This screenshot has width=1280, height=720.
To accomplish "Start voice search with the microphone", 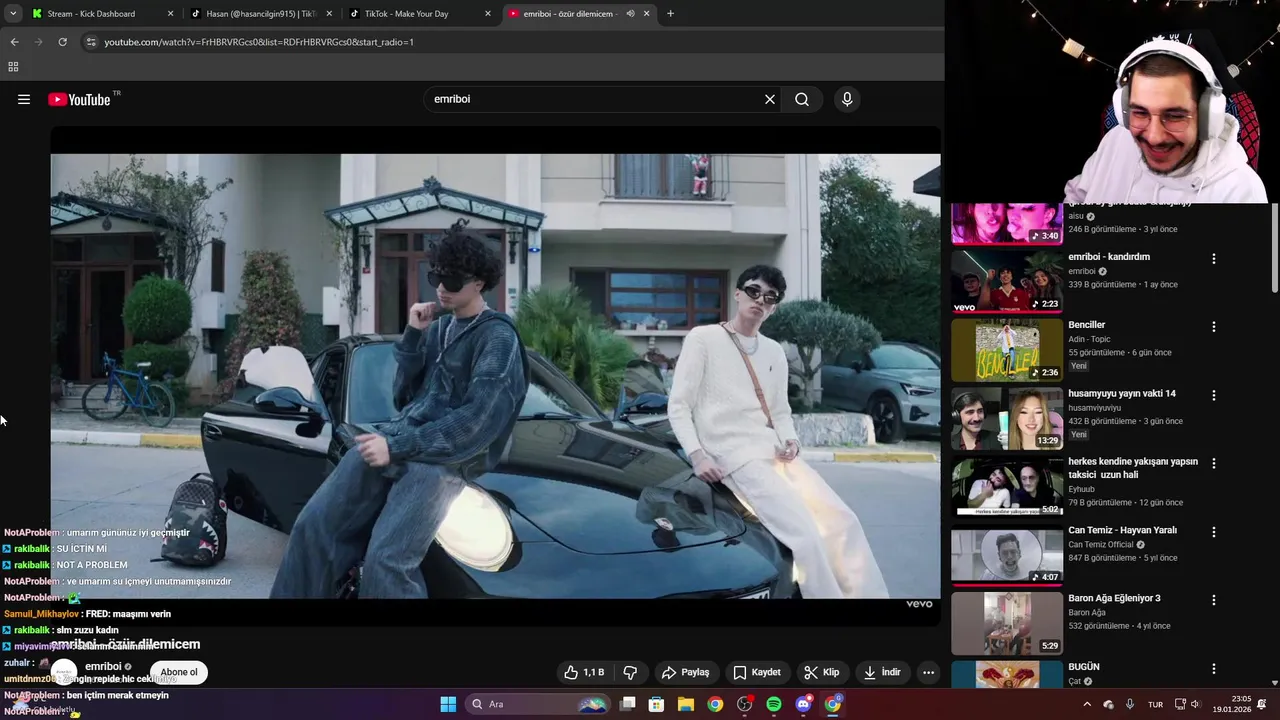I will pyautogui.click(x=847, y=99).
